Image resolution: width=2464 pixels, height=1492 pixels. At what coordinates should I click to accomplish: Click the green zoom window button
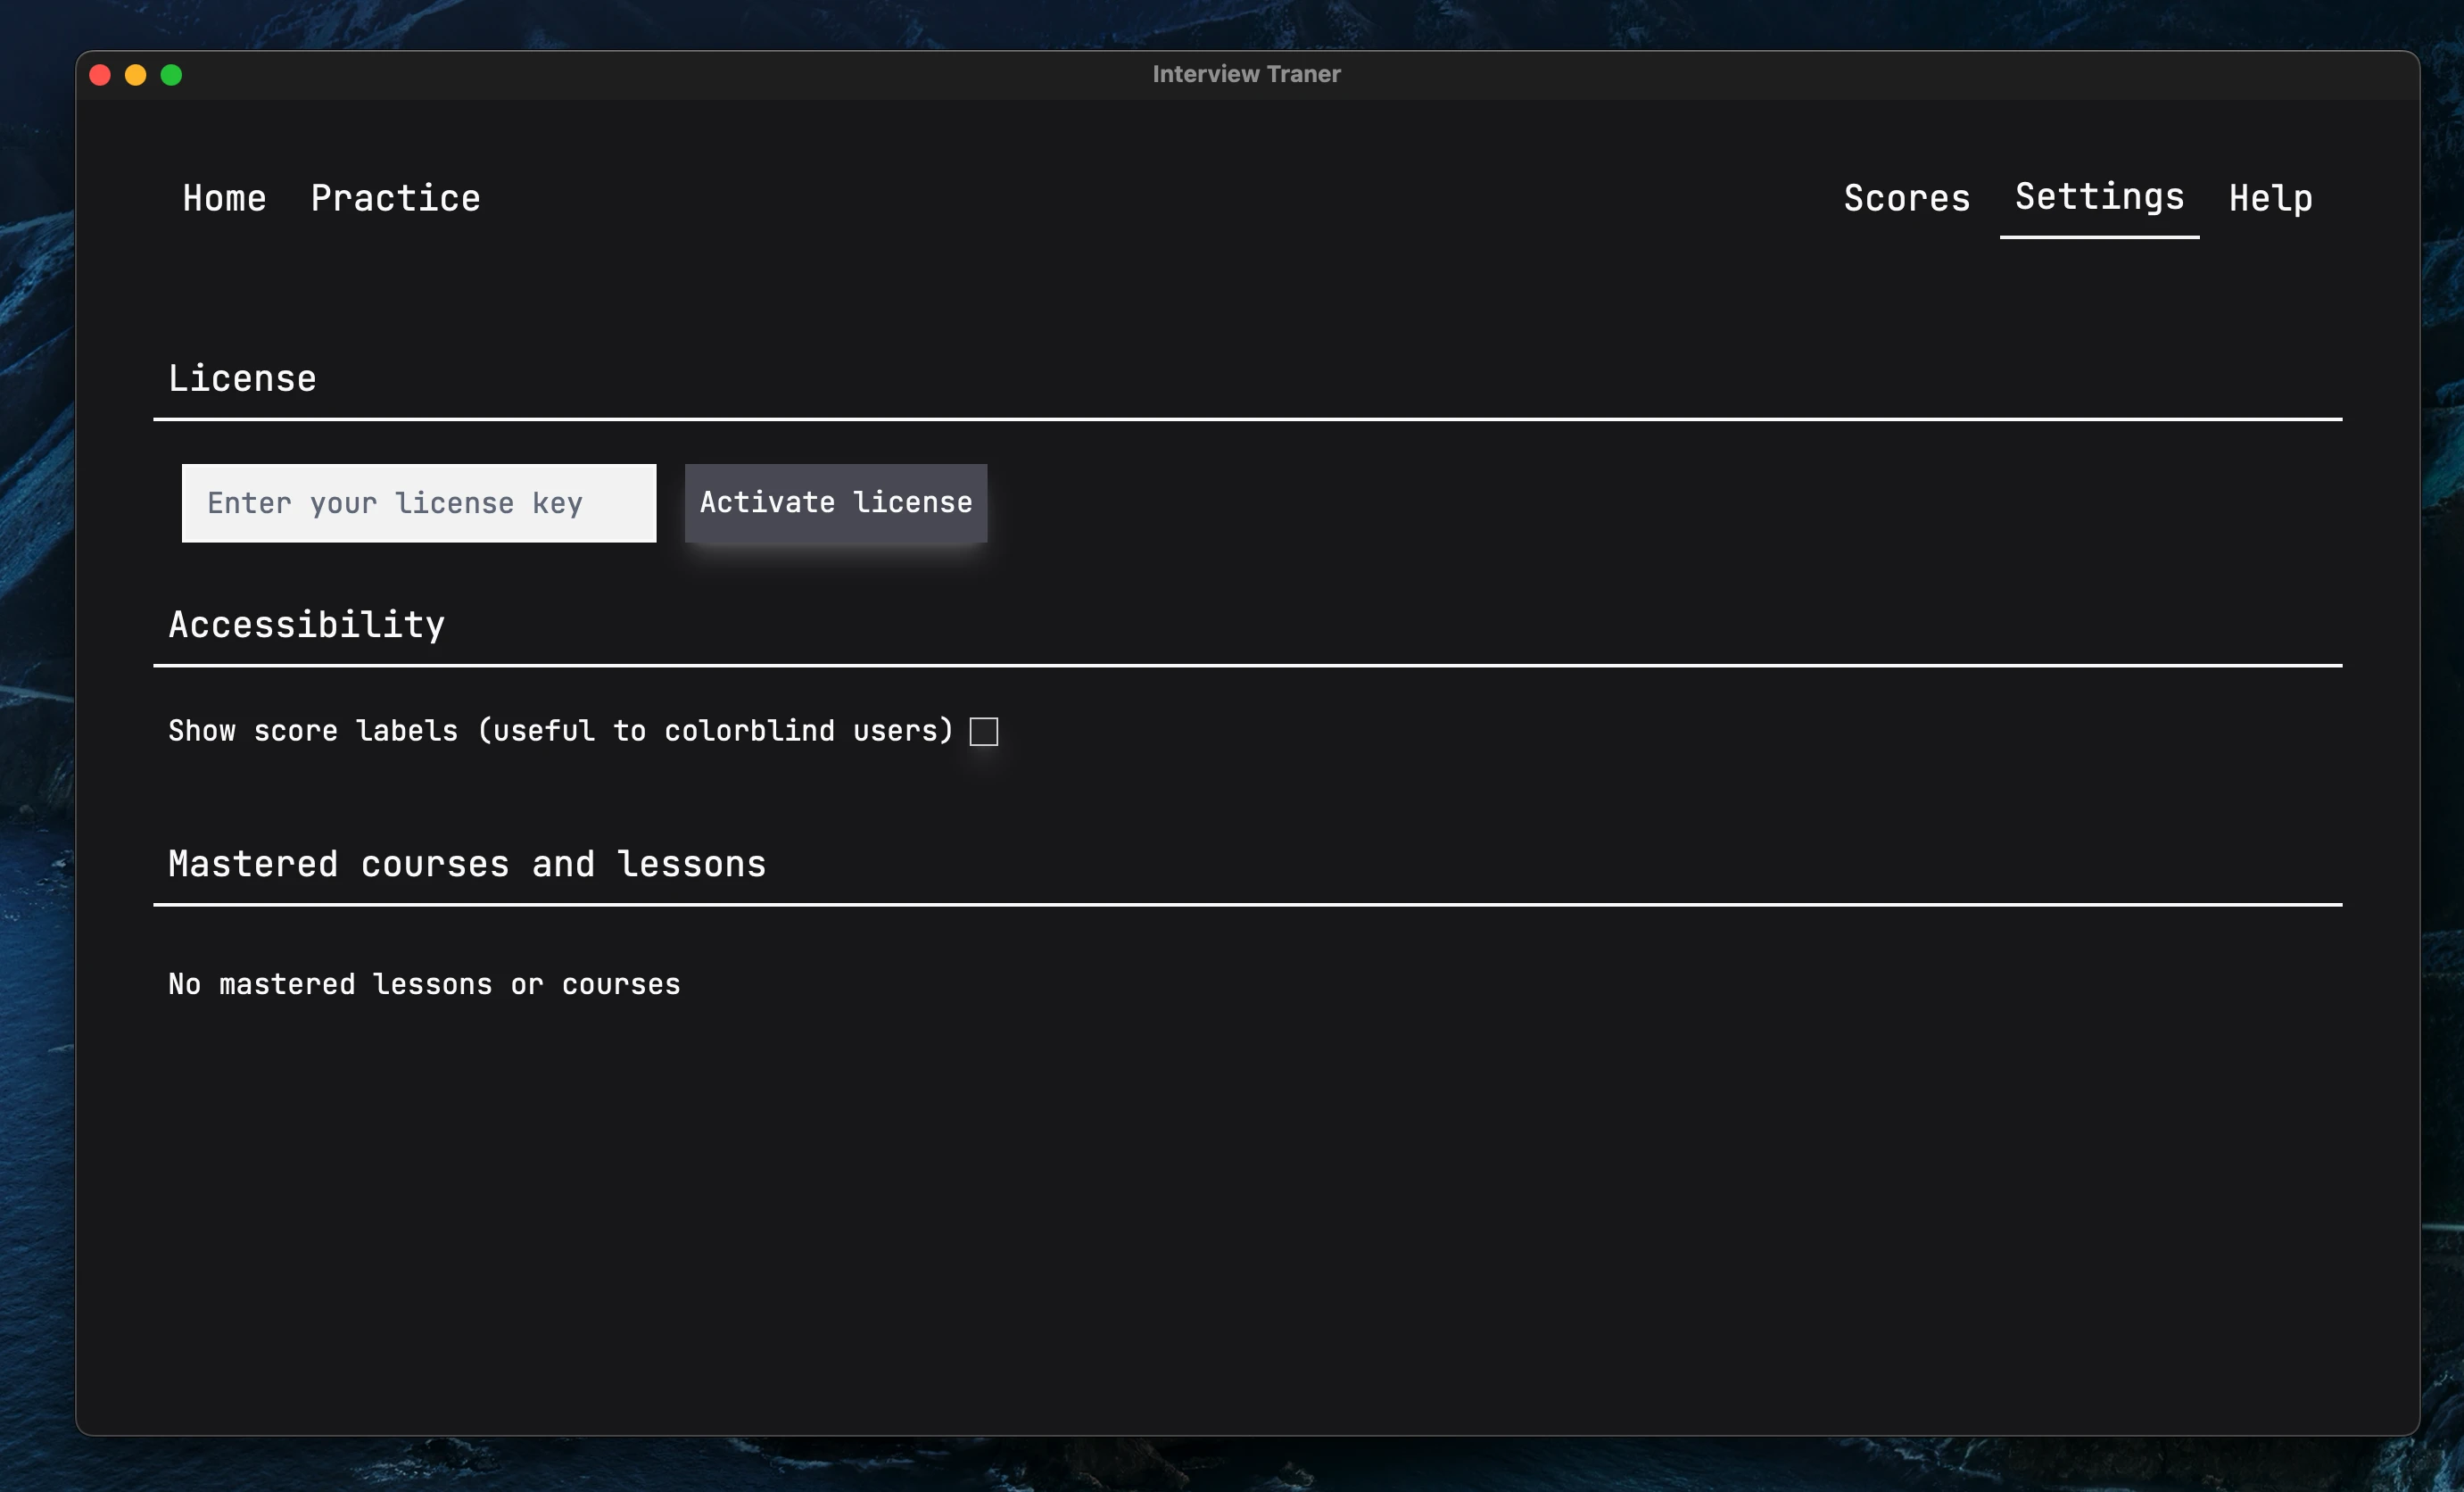pos(172,74)
